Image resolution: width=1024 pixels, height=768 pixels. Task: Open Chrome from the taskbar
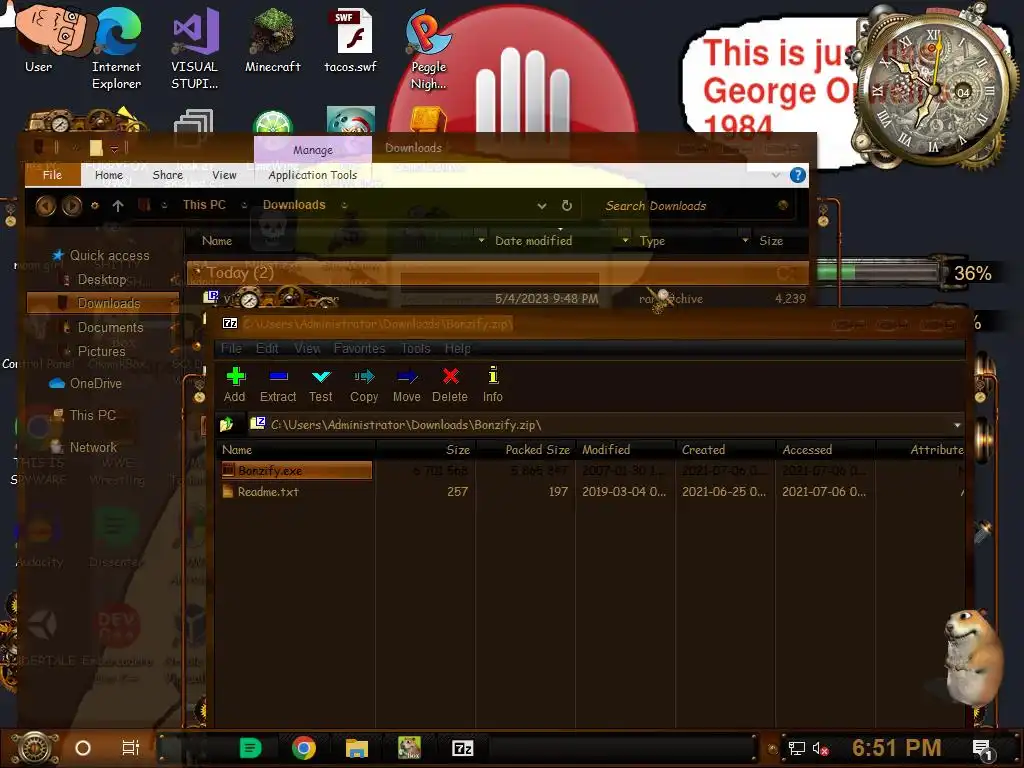click(304, 748)
